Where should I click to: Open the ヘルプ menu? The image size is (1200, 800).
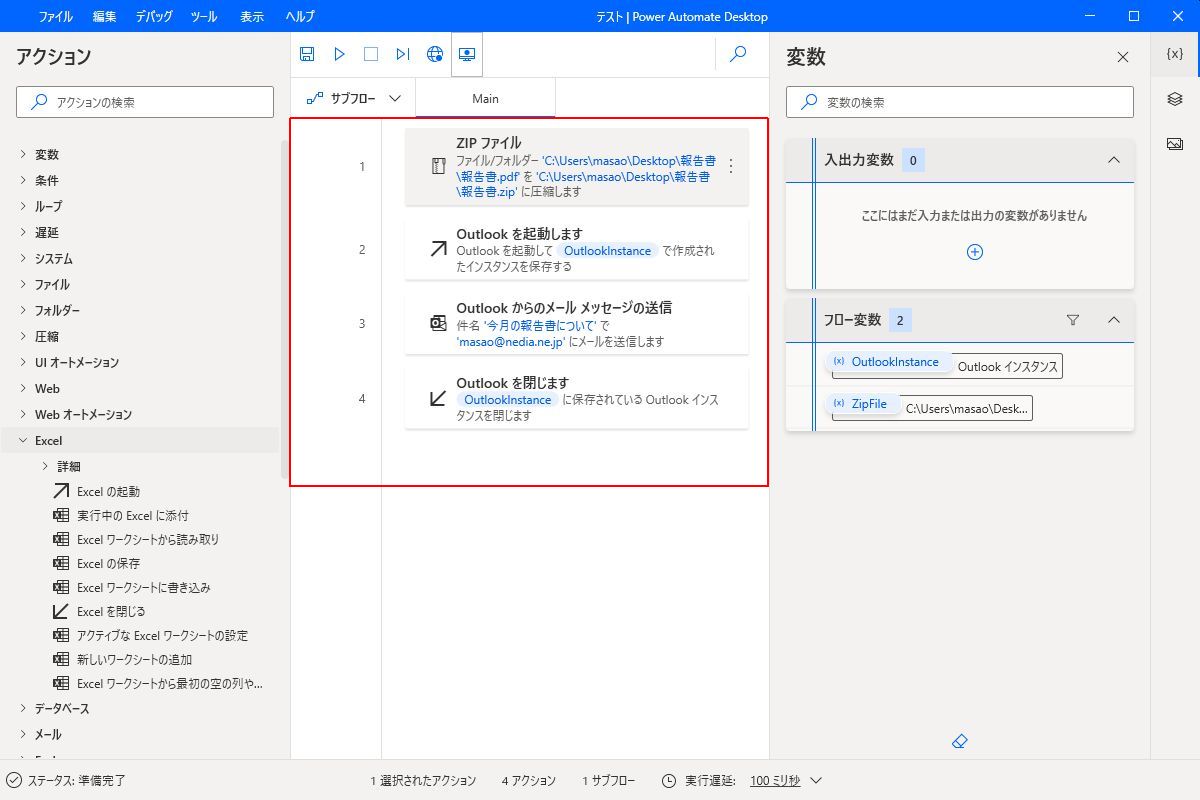[x=299, y=16]
